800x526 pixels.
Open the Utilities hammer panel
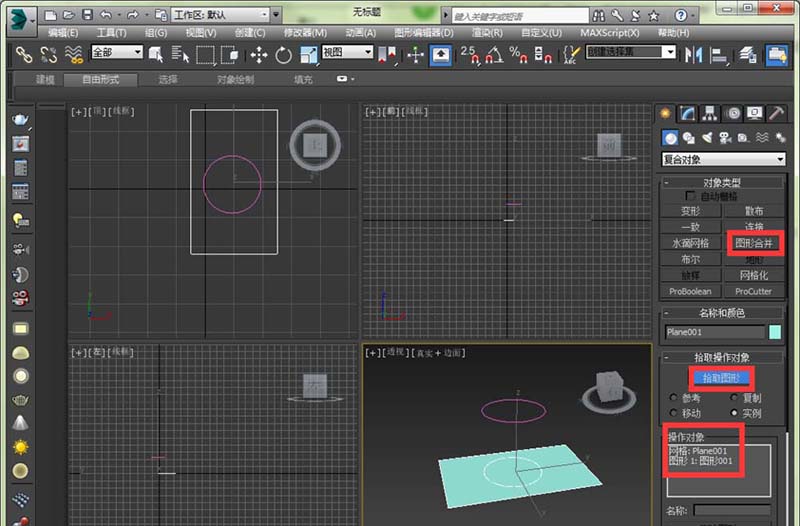(x=777, y=113)
